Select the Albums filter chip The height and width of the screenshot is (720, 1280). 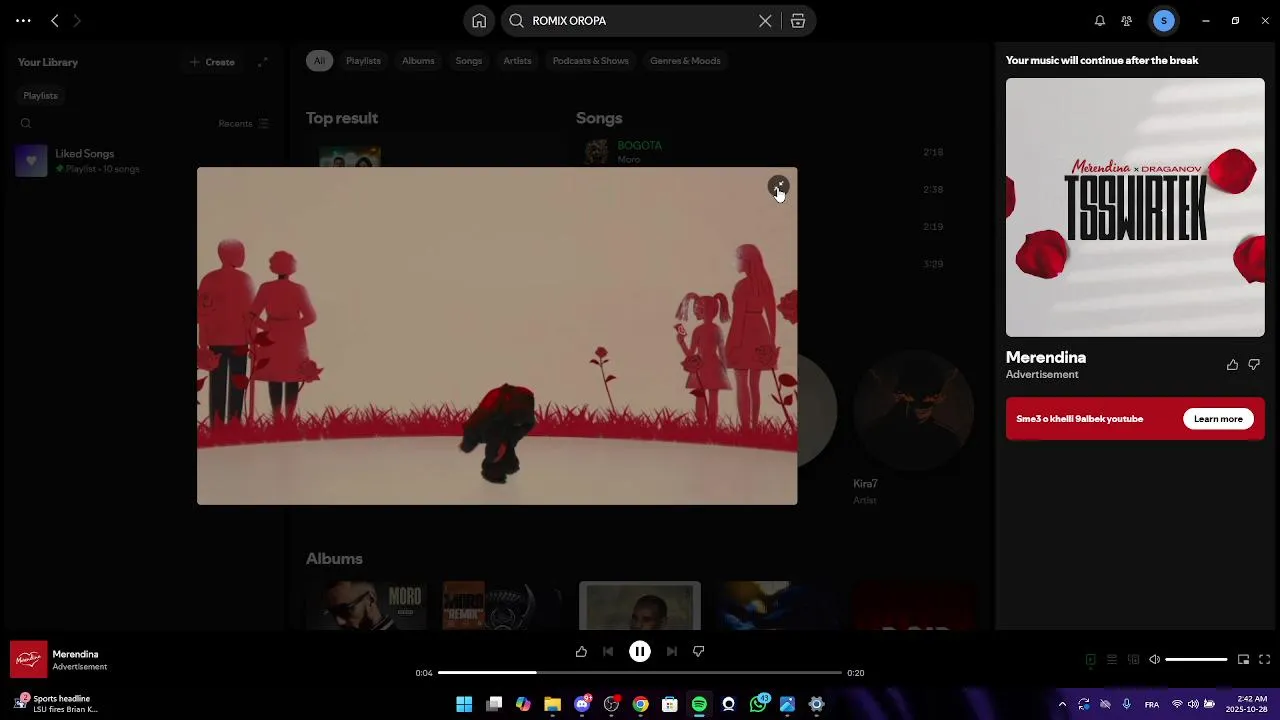click(x=418, y=61)
